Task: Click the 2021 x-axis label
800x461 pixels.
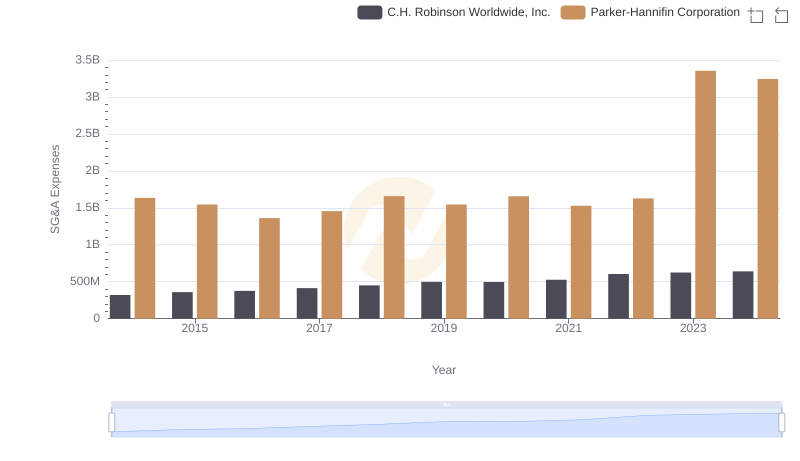Action: [x=568, y=328]
